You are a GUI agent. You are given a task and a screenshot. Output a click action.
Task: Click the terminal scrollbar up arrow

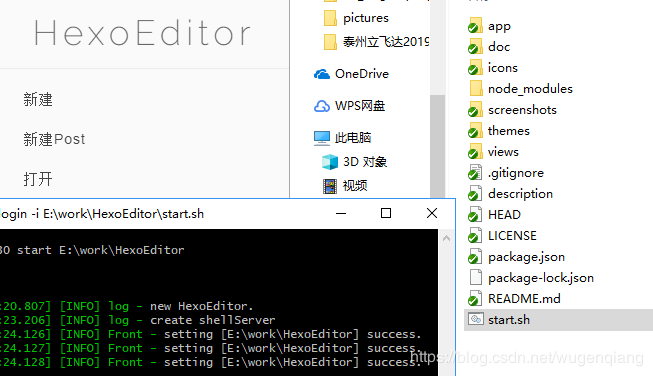coord(446,239)
